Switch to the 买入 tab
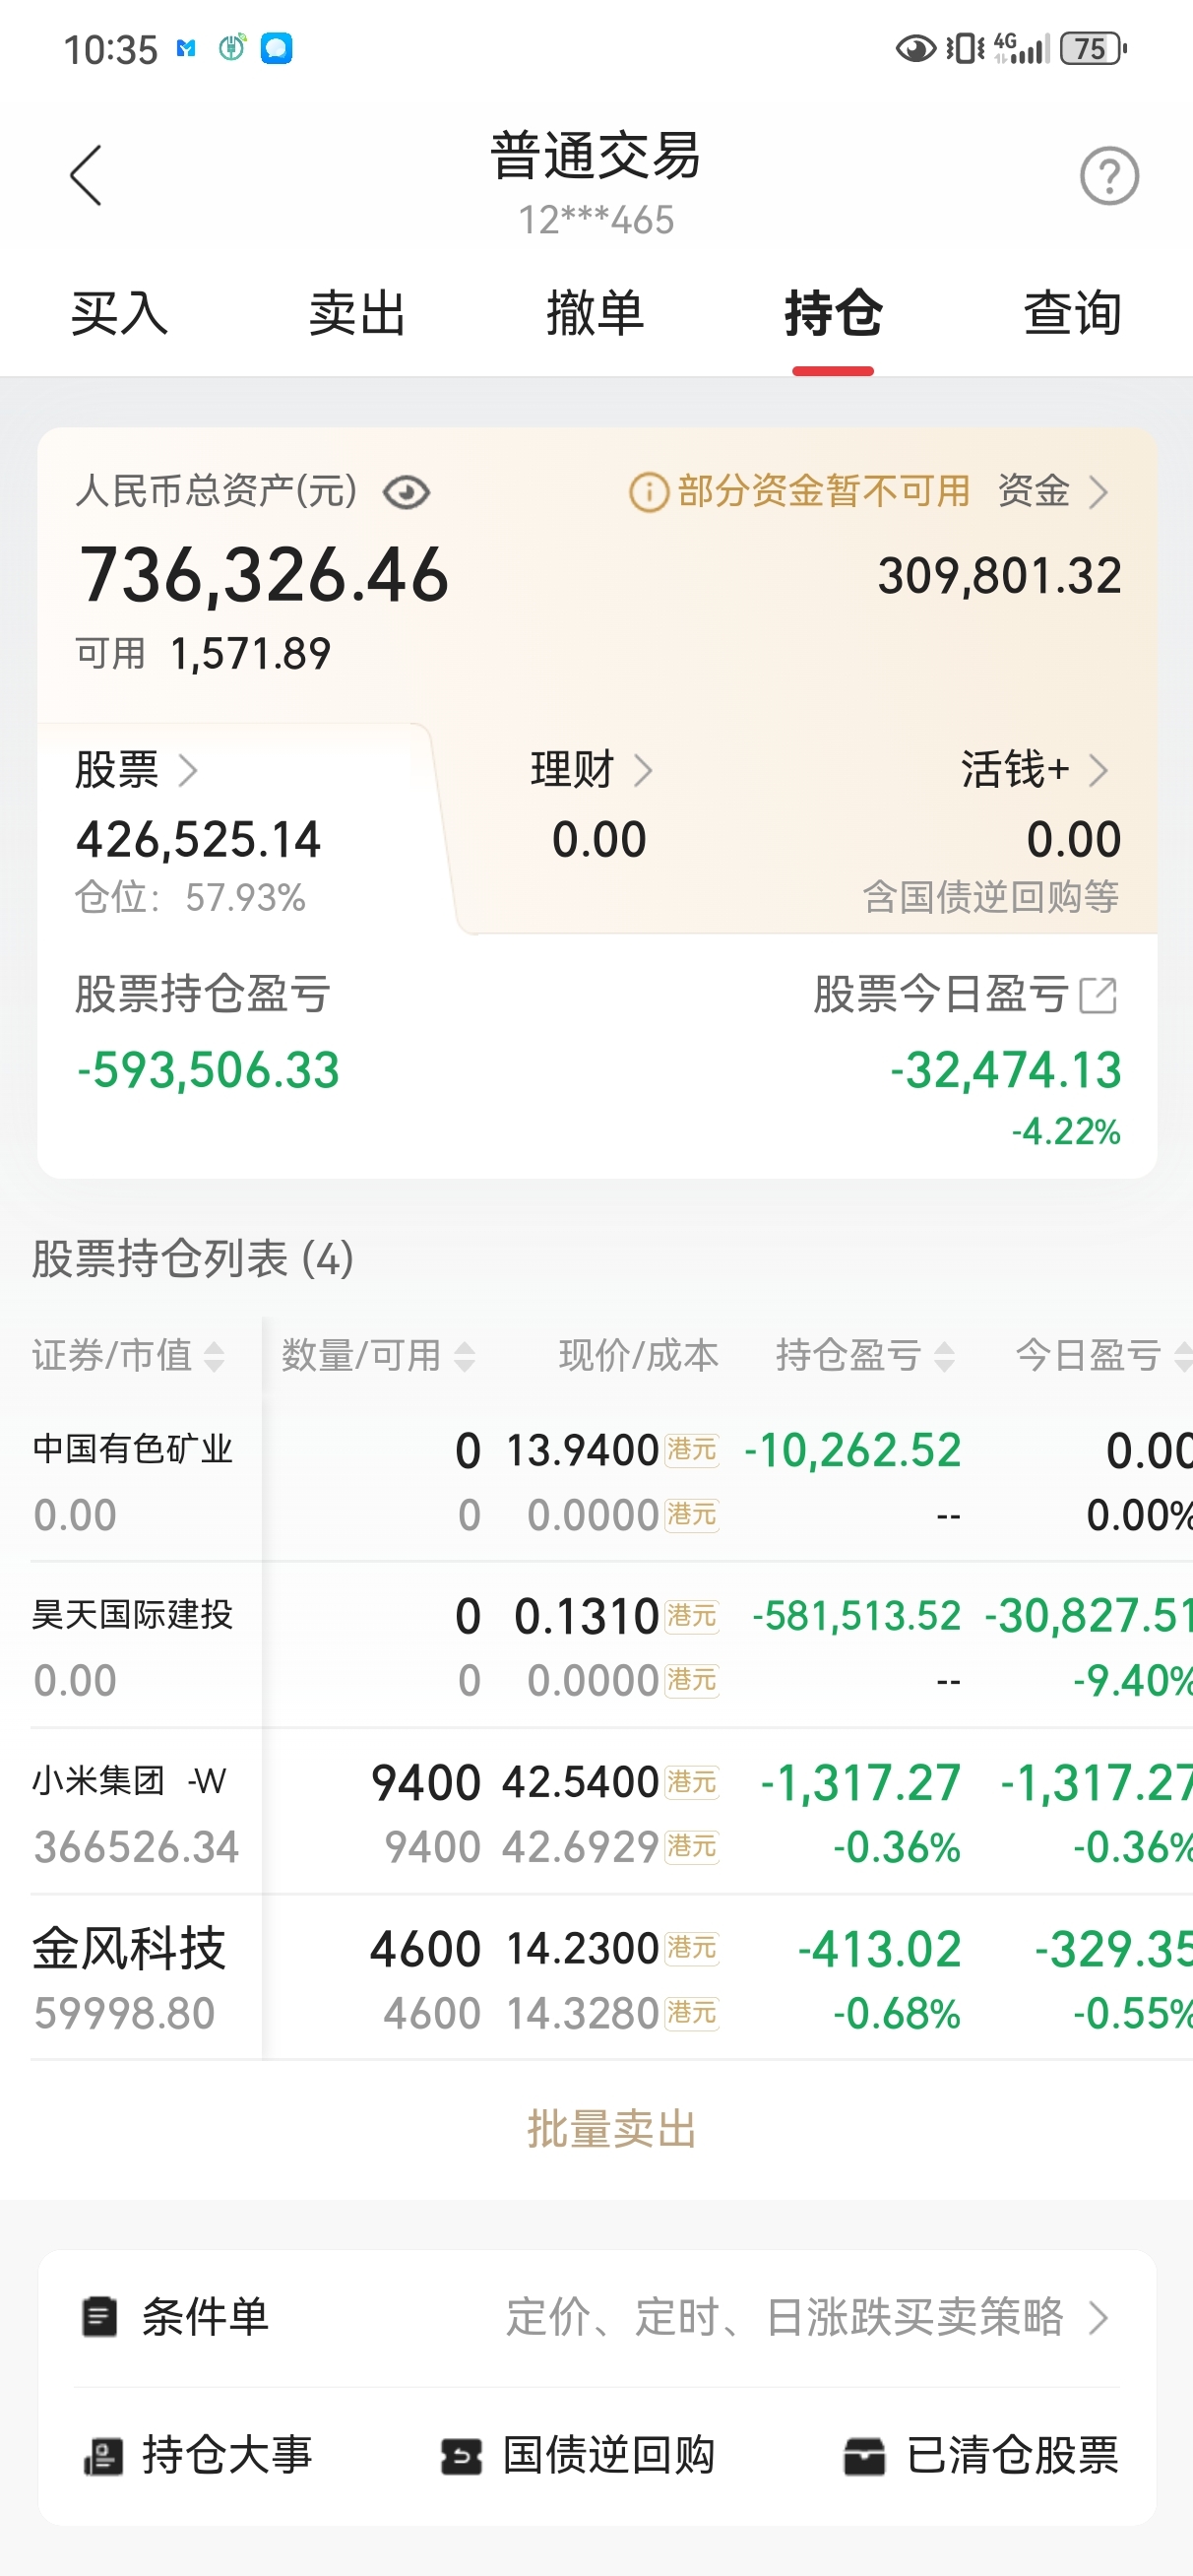This screenshot has height=2576, width=1193. (x=119, y=313)
